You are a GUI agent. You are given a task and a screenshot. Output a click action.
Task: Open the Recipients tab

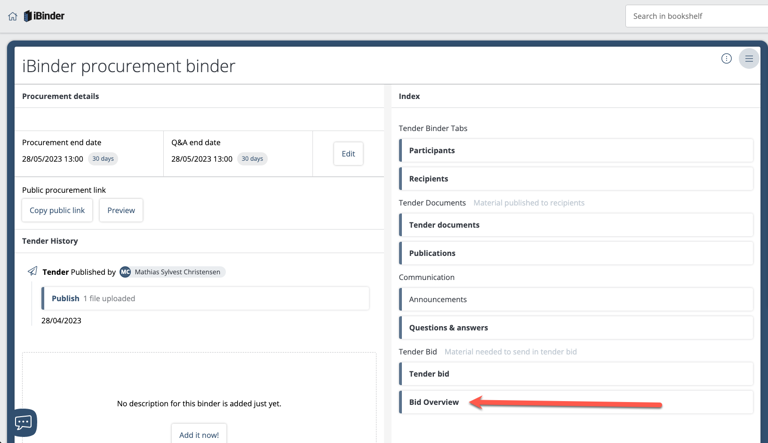pos(576,179)
